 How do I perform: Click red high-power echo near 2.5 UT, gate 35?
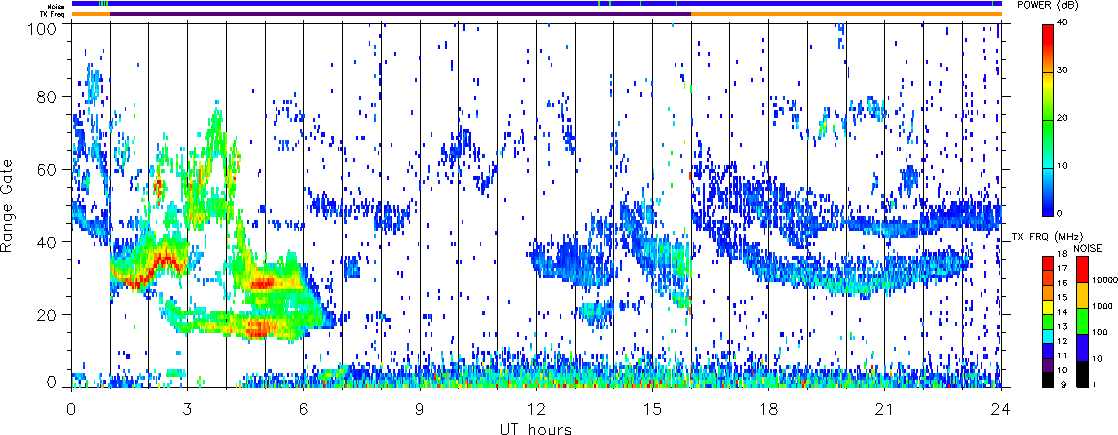[166, 258]
